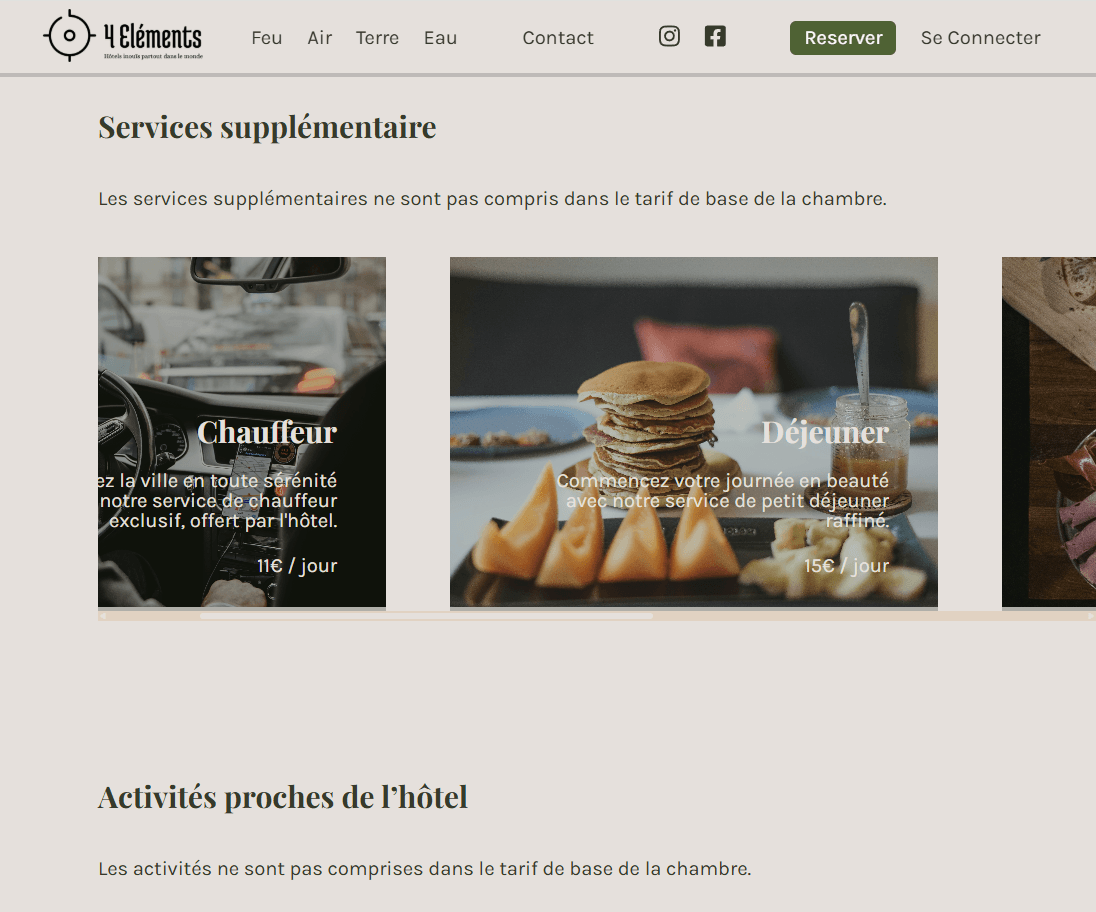Select the Eau menu item

(x=440, y=38)
